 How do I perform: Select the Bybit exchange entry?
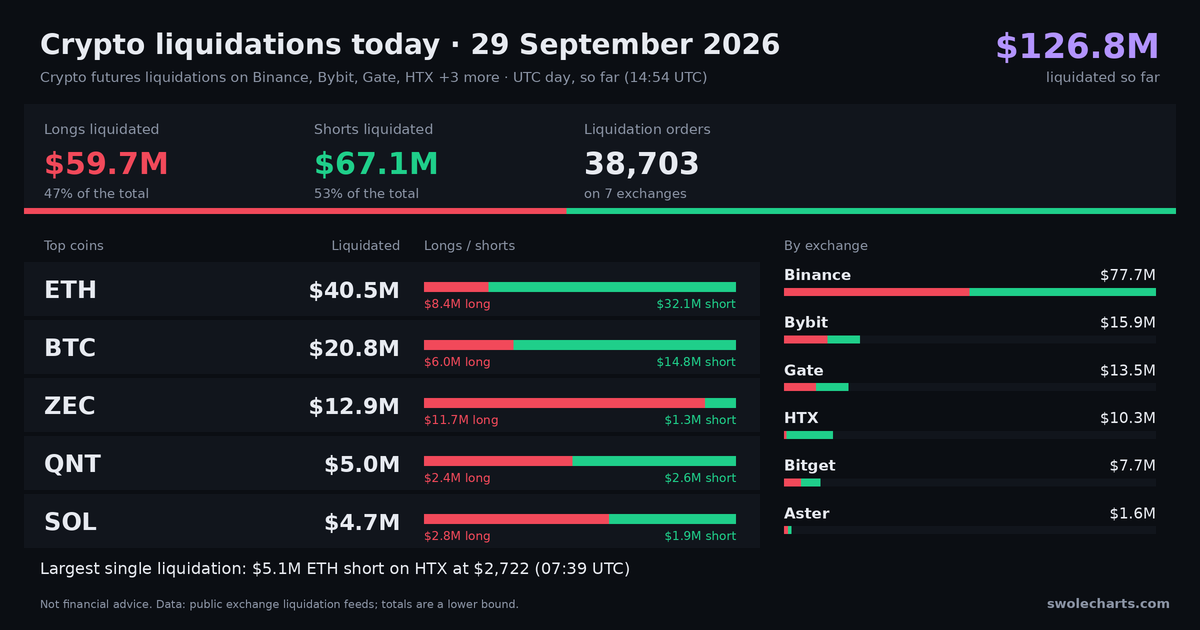970,330
